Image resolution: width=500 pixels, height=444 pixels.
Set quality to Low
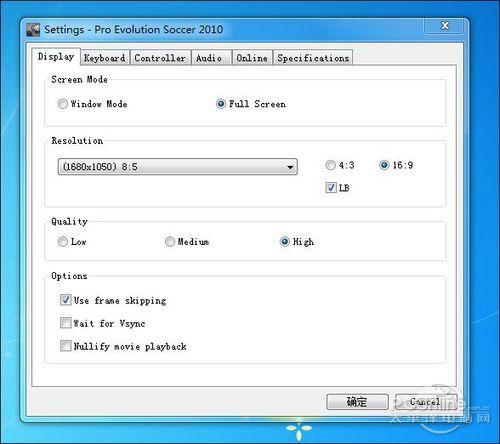tap(62, 241)
